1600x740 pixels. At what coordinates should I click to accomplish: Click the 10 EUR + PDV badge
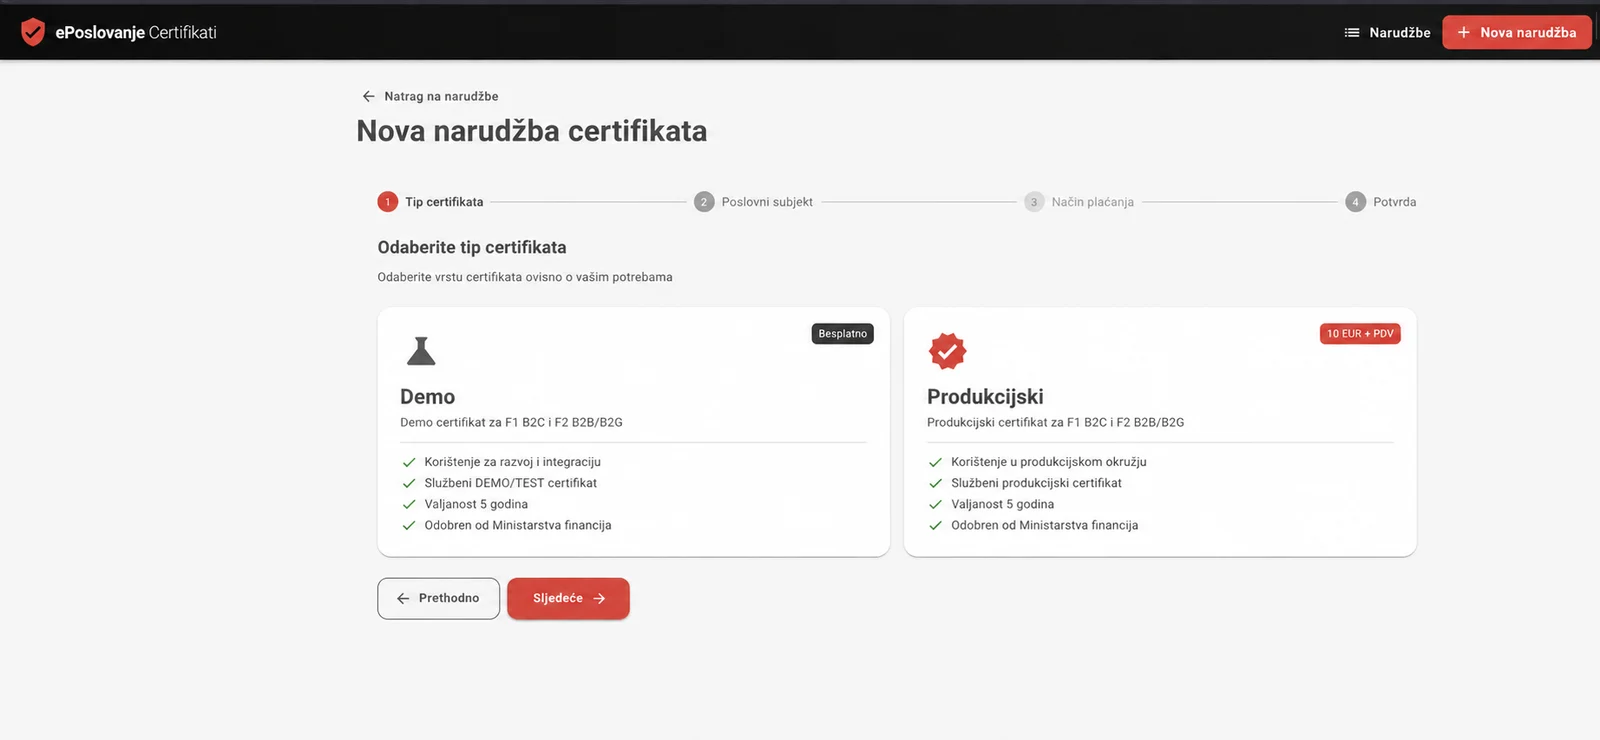[x=1360, y=334]
